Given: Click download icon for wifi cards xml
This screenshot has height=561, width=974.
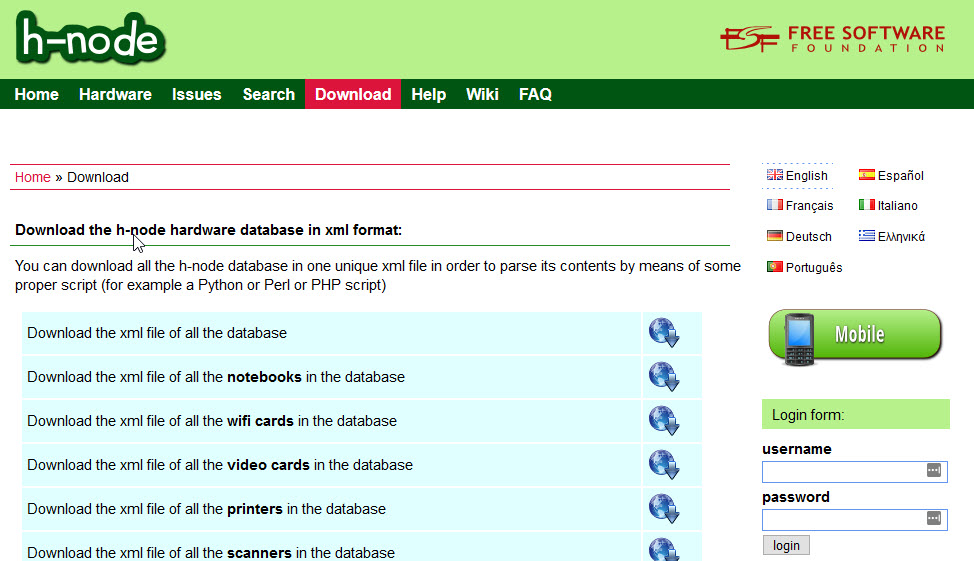Looking at the screenshot, I should (x=664, y=421).
